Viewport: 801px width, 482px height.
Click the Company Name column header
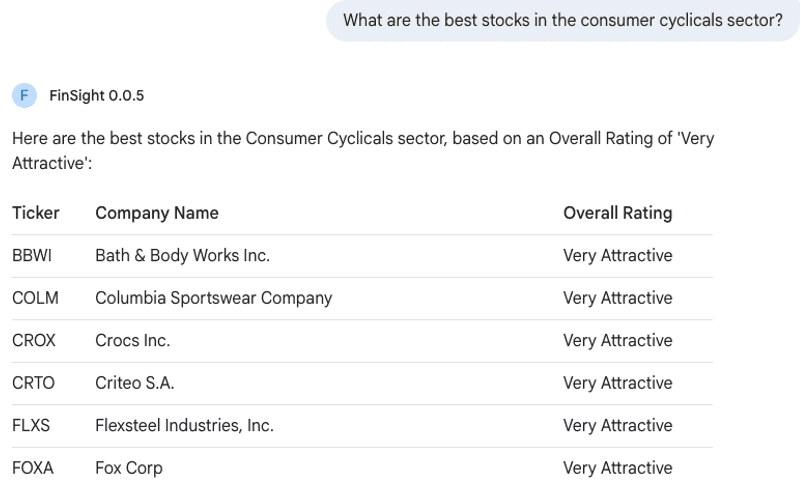pyautogui.click(x=157, y=213)
